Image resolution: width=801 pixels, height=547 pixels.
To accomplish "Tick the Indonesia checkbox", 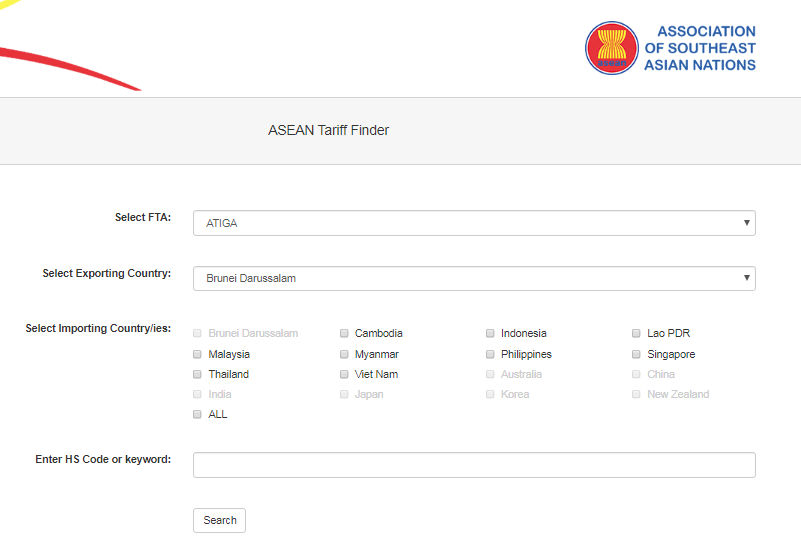I will (x=490, y=334).
